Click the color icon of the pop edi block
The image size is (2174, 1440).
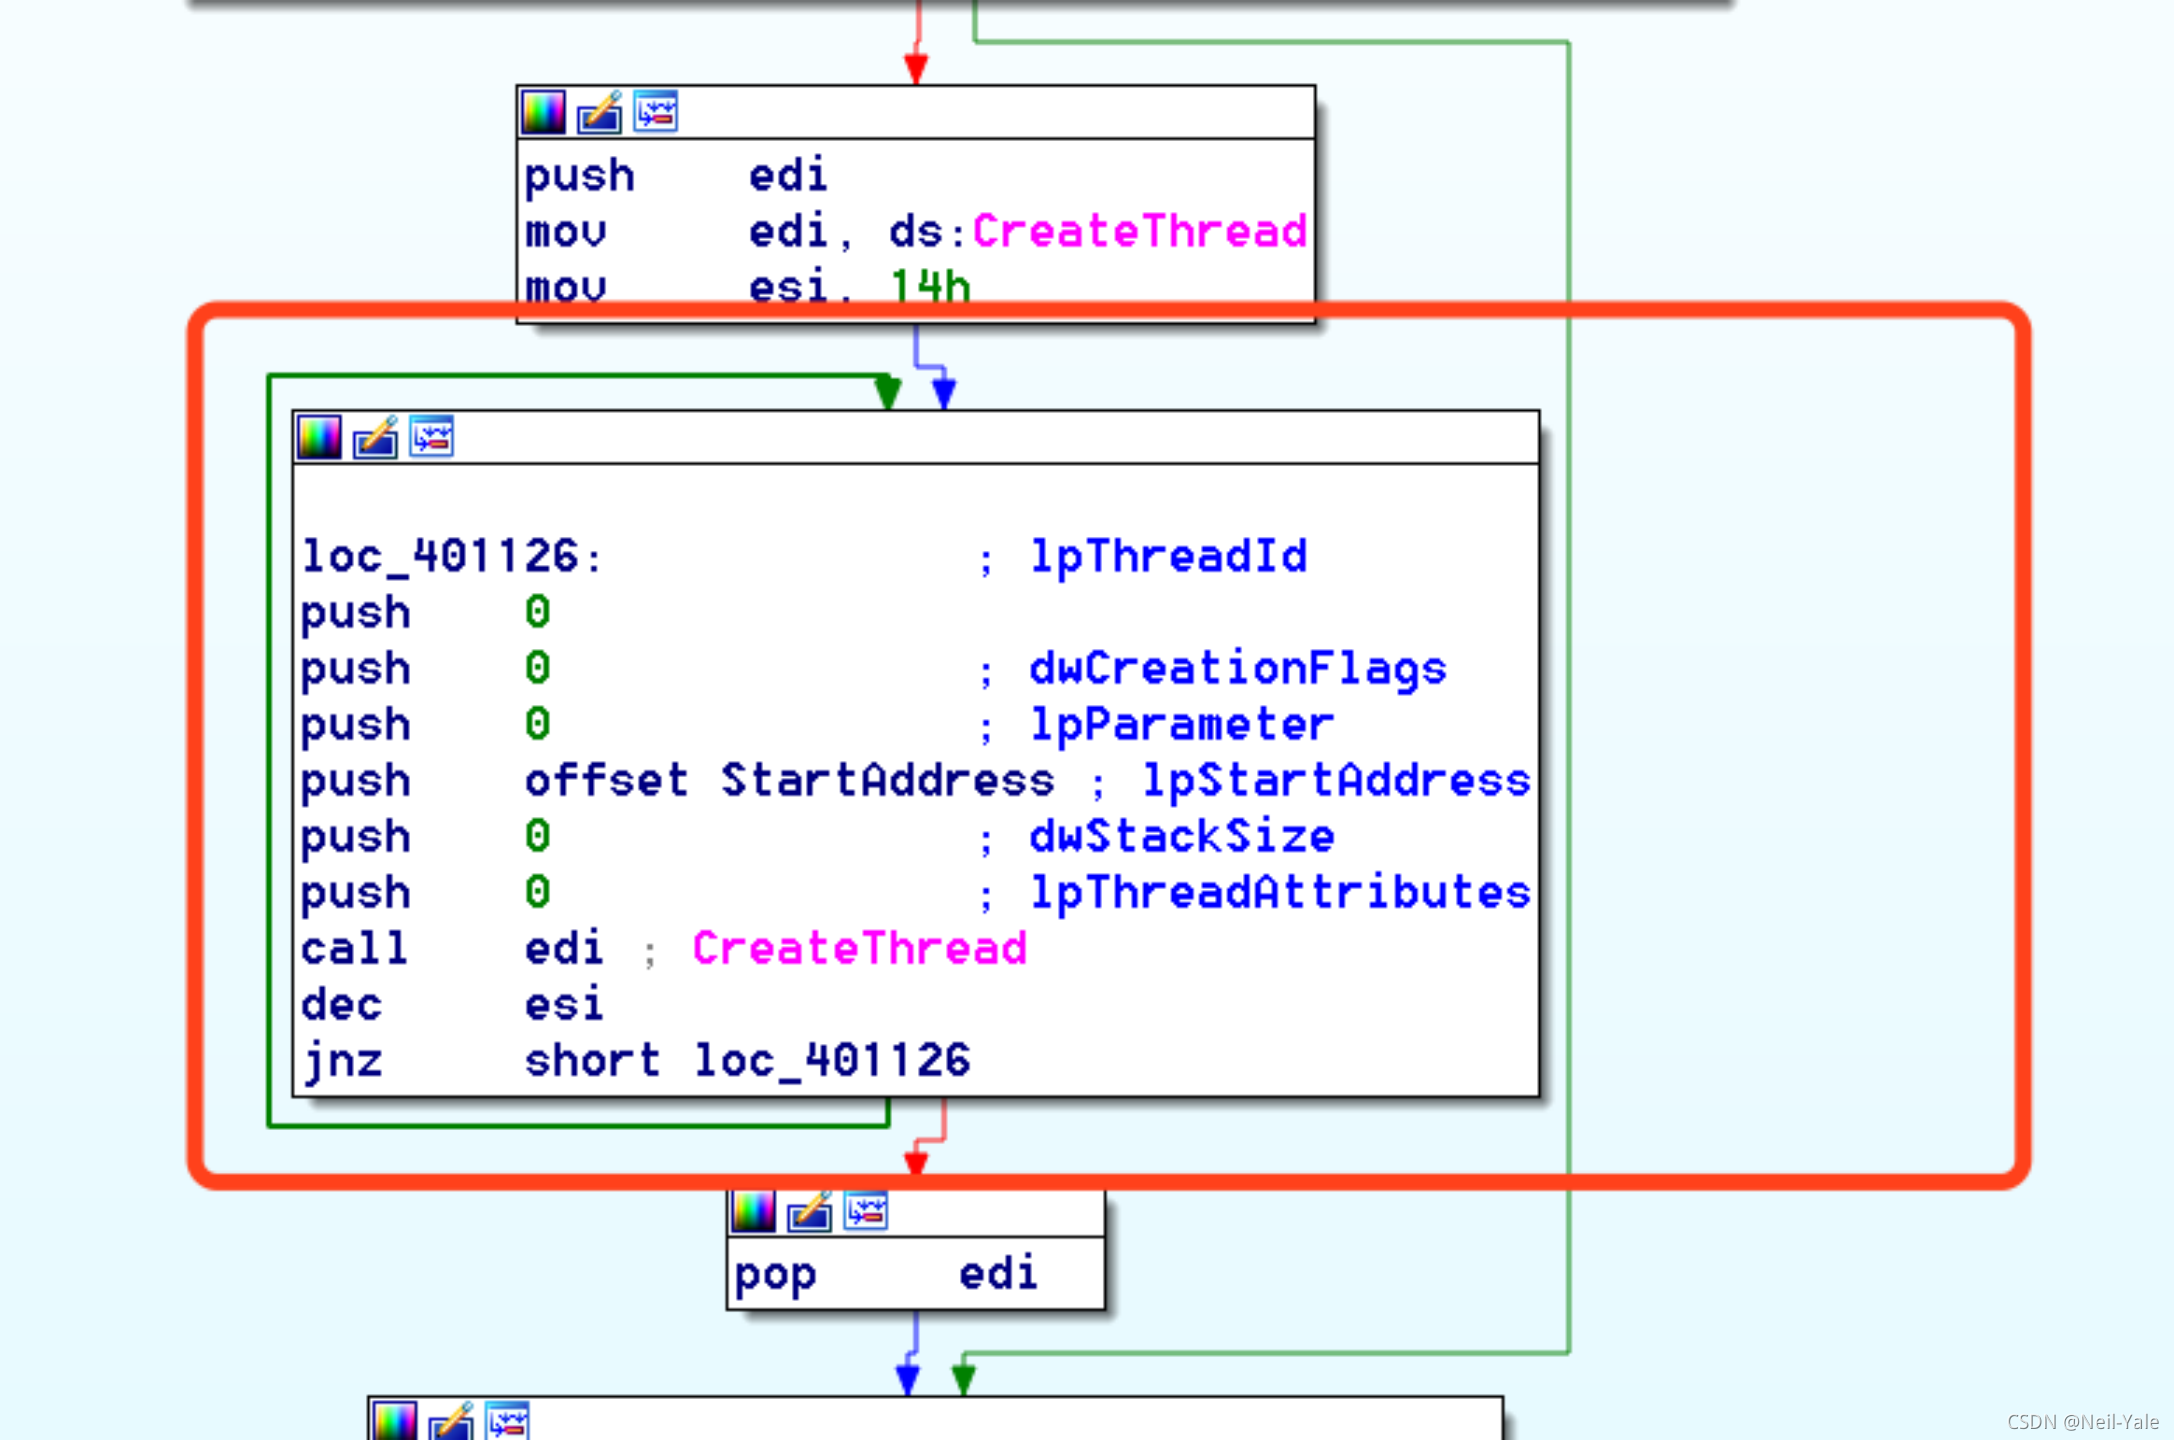(753, 1211)
